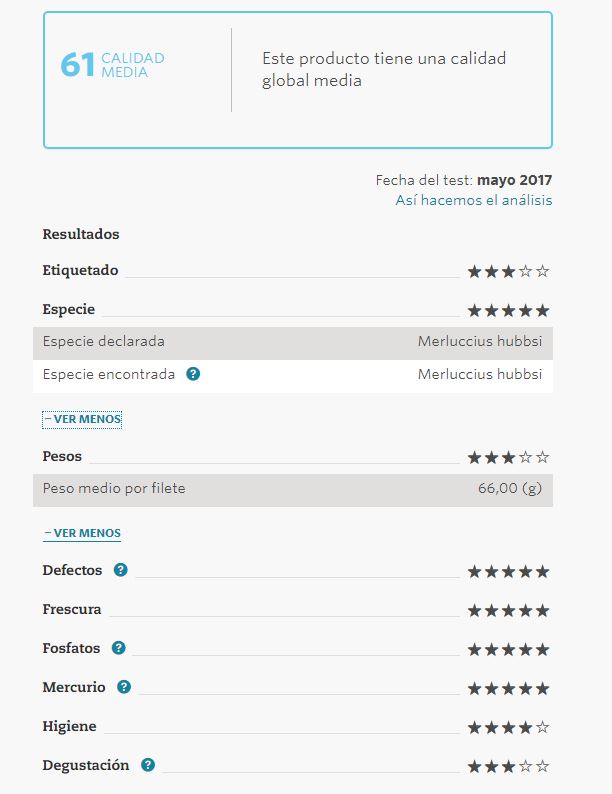
Task: Collapse Pesos details with Ver Menos
Action: (82, 534)
